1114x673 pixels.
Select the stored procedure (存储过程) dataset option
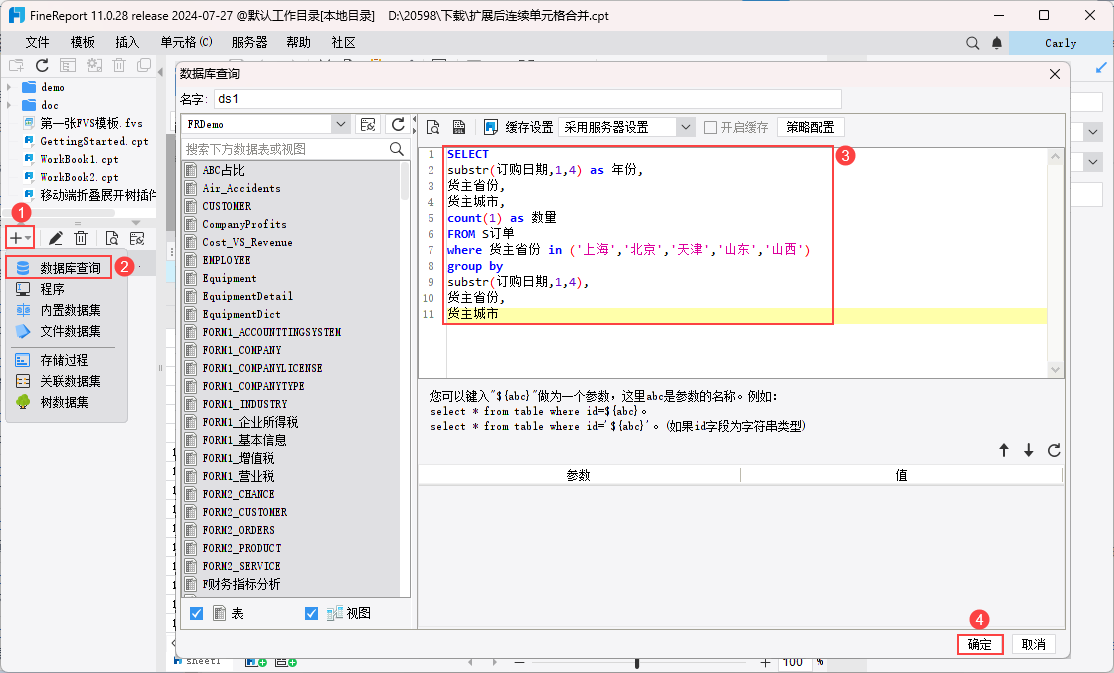[65, 360]
